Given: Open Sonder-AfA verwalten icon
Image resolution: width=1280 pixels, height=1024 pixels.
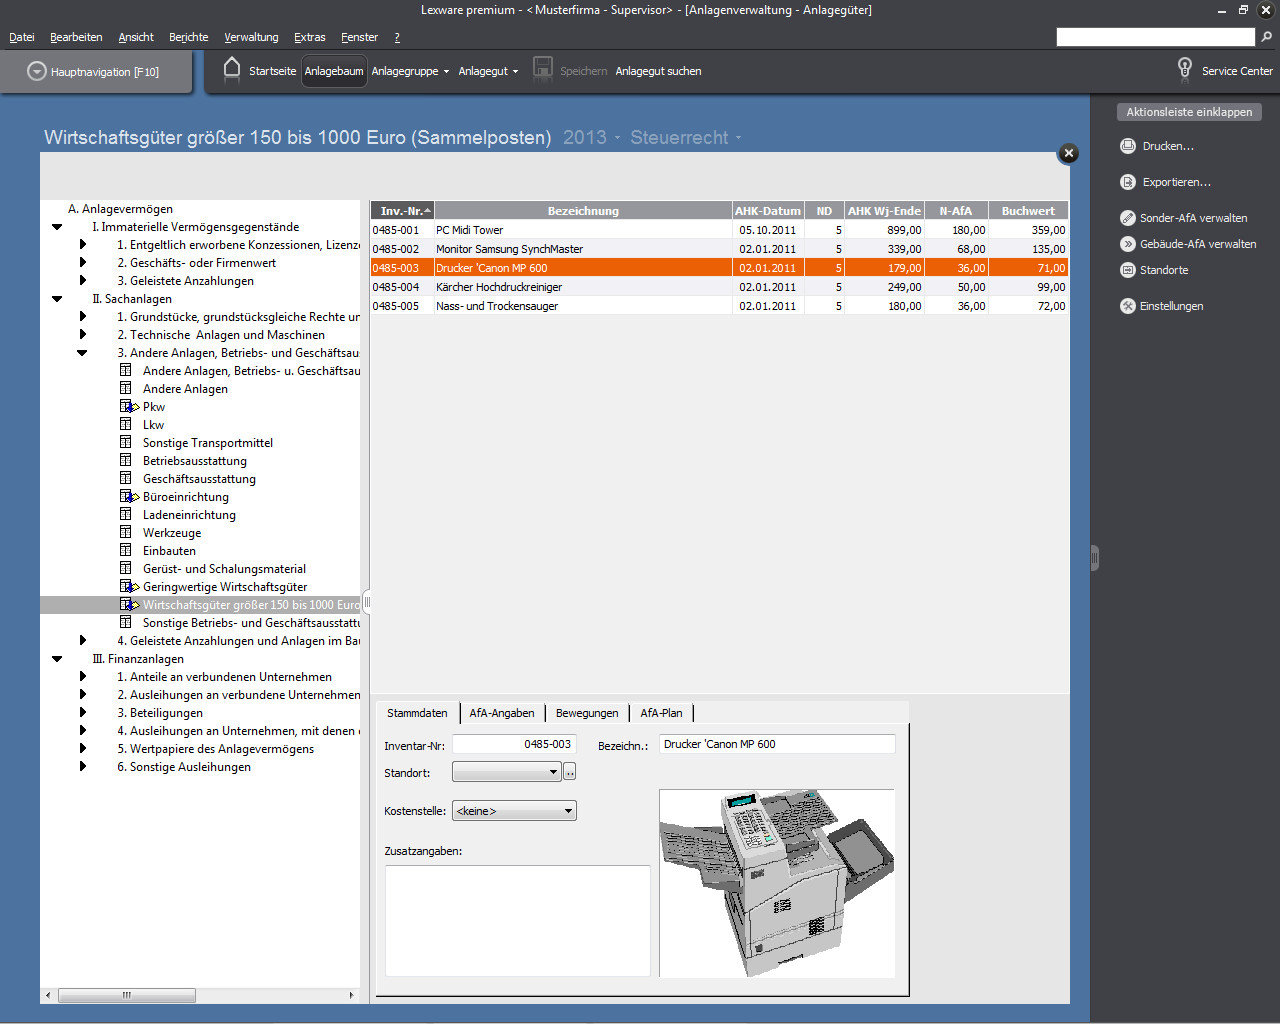Looking at the screenshot, I should point(1128,218).
